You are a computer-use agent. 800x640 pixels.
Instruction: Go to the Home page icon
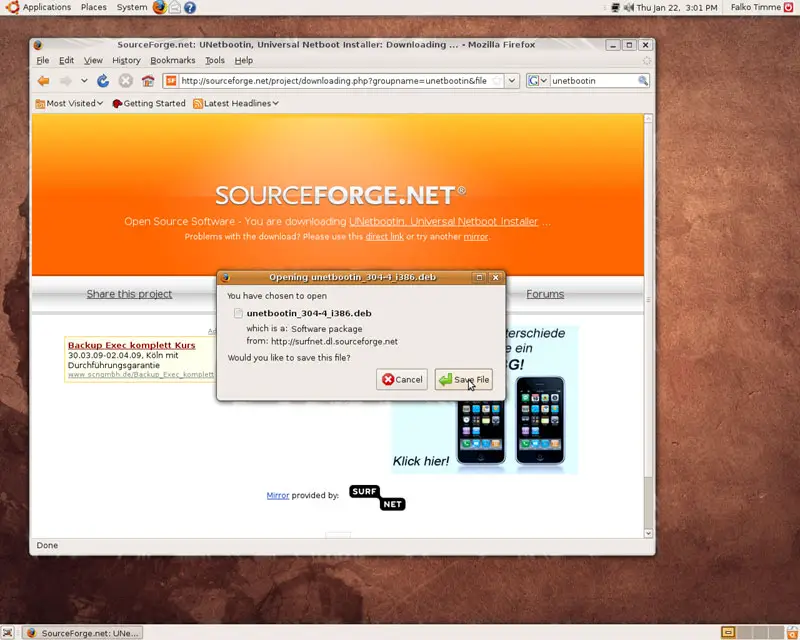point(148,81)
